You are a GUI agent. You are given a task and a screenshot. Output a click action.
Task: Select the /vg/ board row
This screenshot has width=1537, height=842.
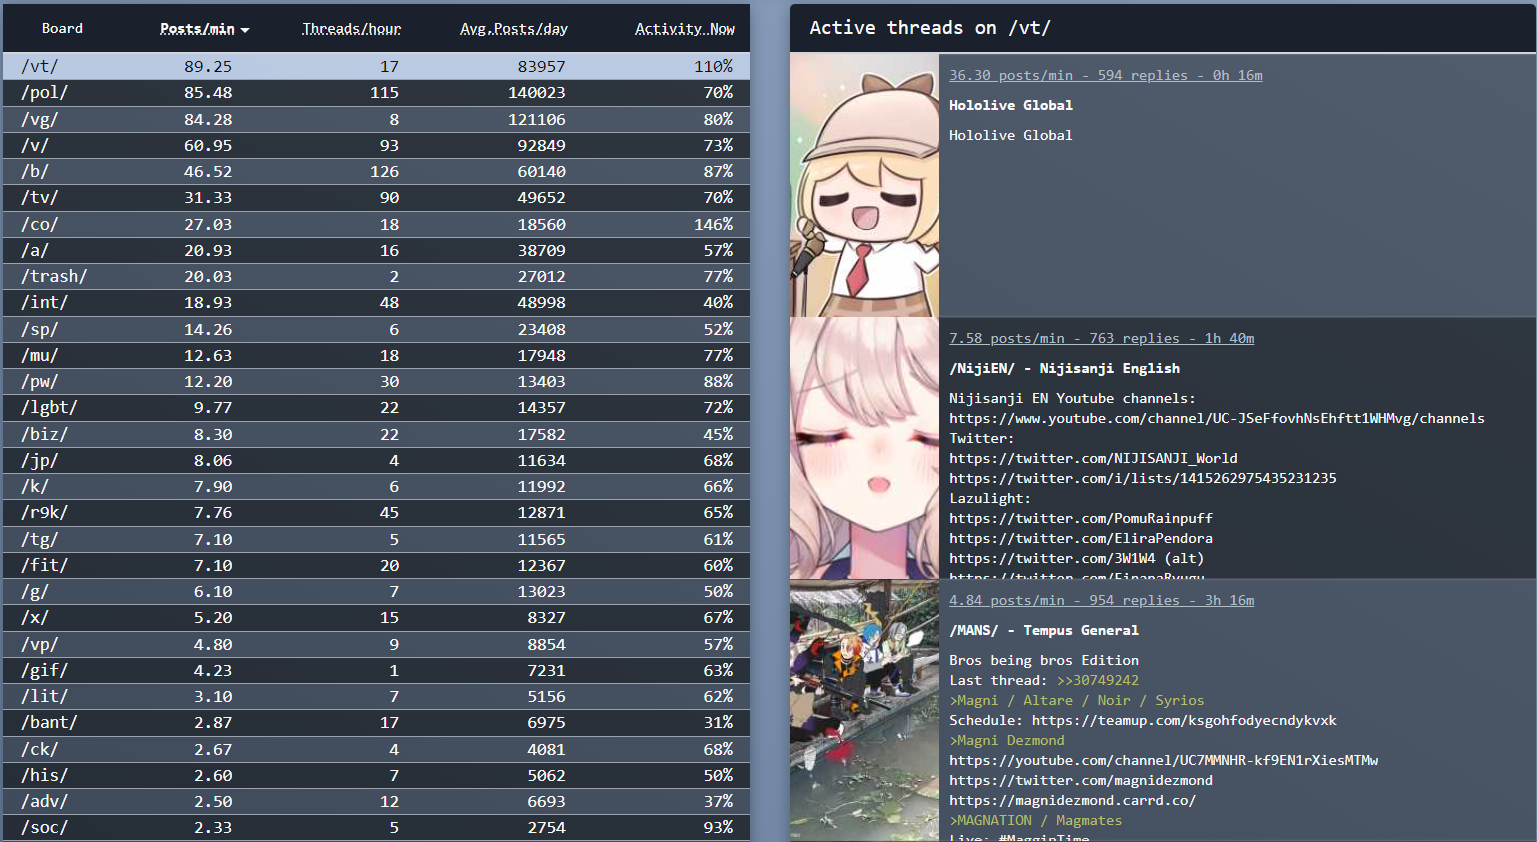tap(376, 119)
